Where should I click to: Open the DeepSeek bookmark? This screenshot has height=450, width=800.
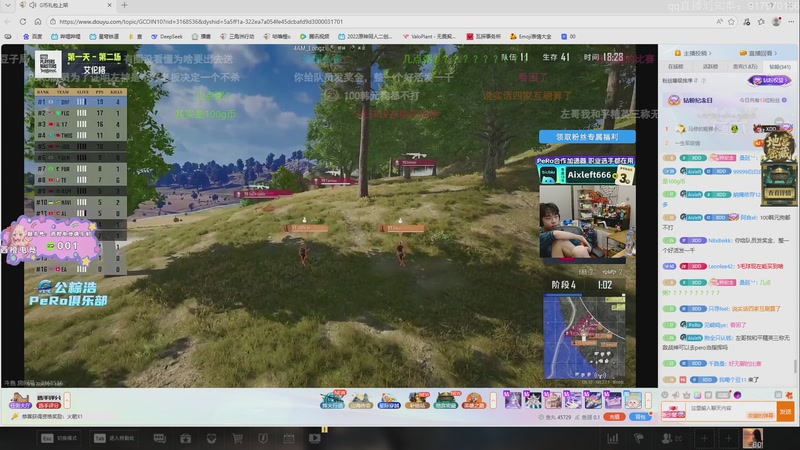(x=166, y=36)
